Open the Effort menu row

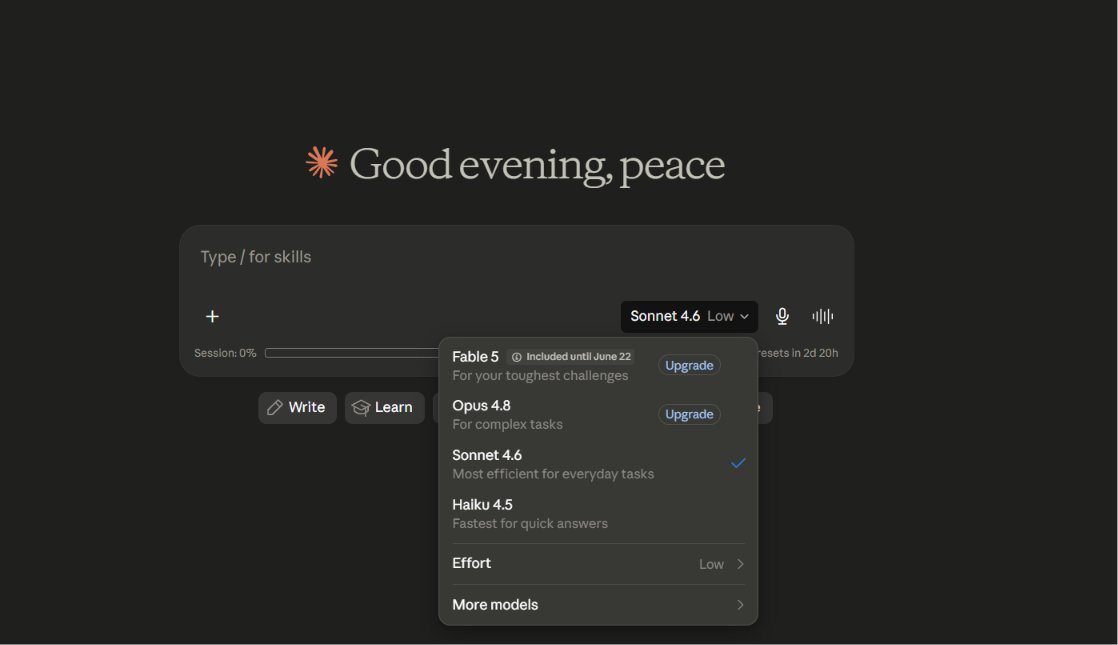598,564
